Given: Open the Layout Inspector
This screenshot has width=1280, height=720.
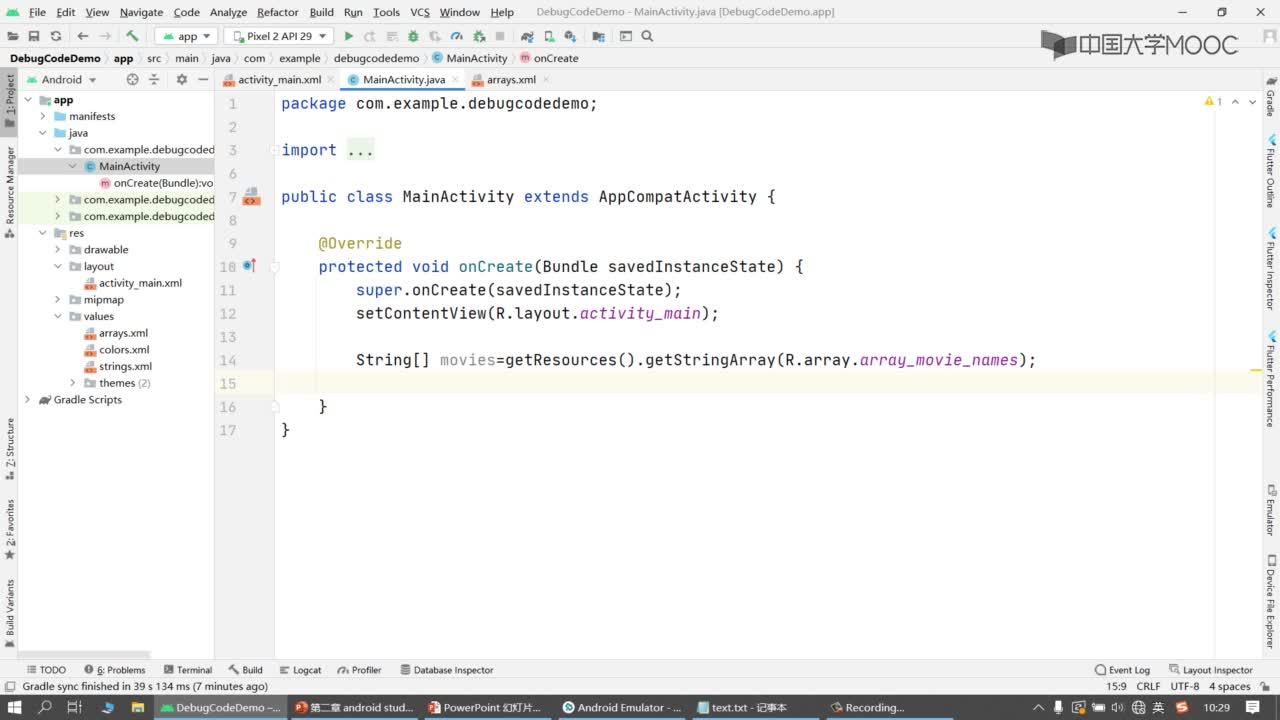Looking at the screenshot, I should click(x=1210, y=670).
